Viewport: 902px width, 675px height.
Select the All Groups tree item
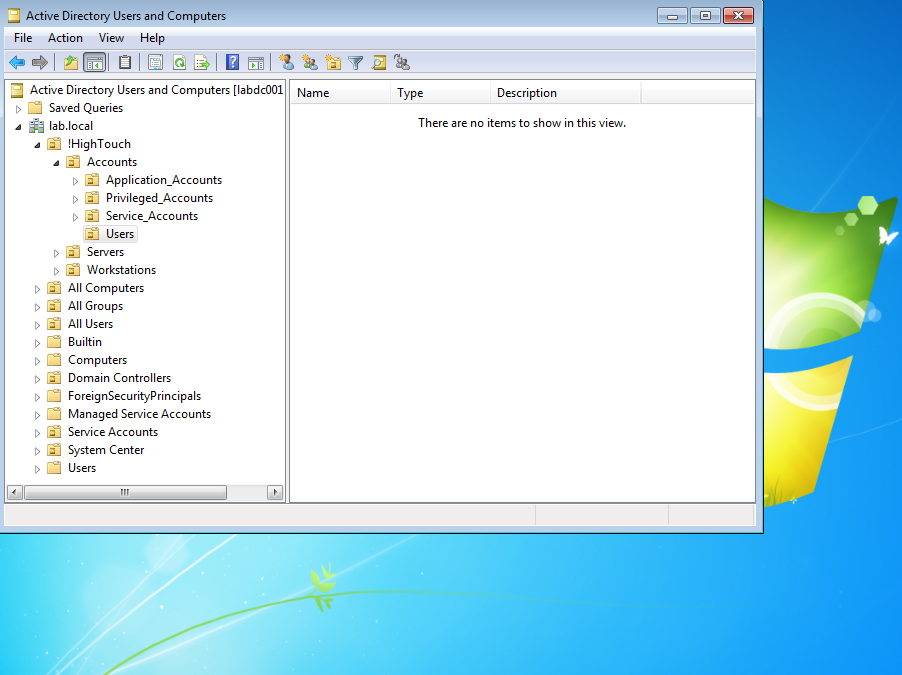pyautogui.click(x=95, y=306)
